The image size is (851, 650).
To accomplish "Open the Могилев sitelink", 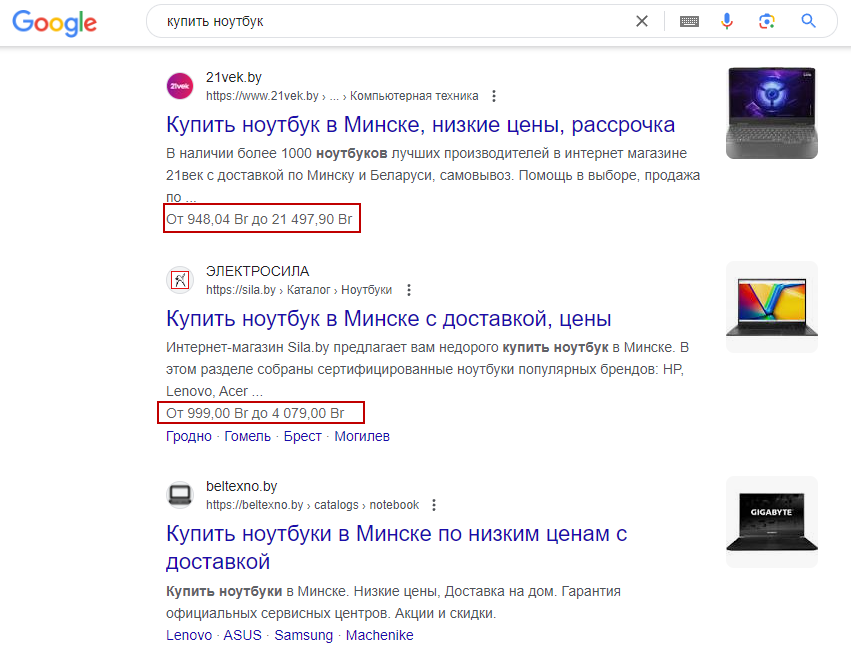I will (x=362, y=436).
